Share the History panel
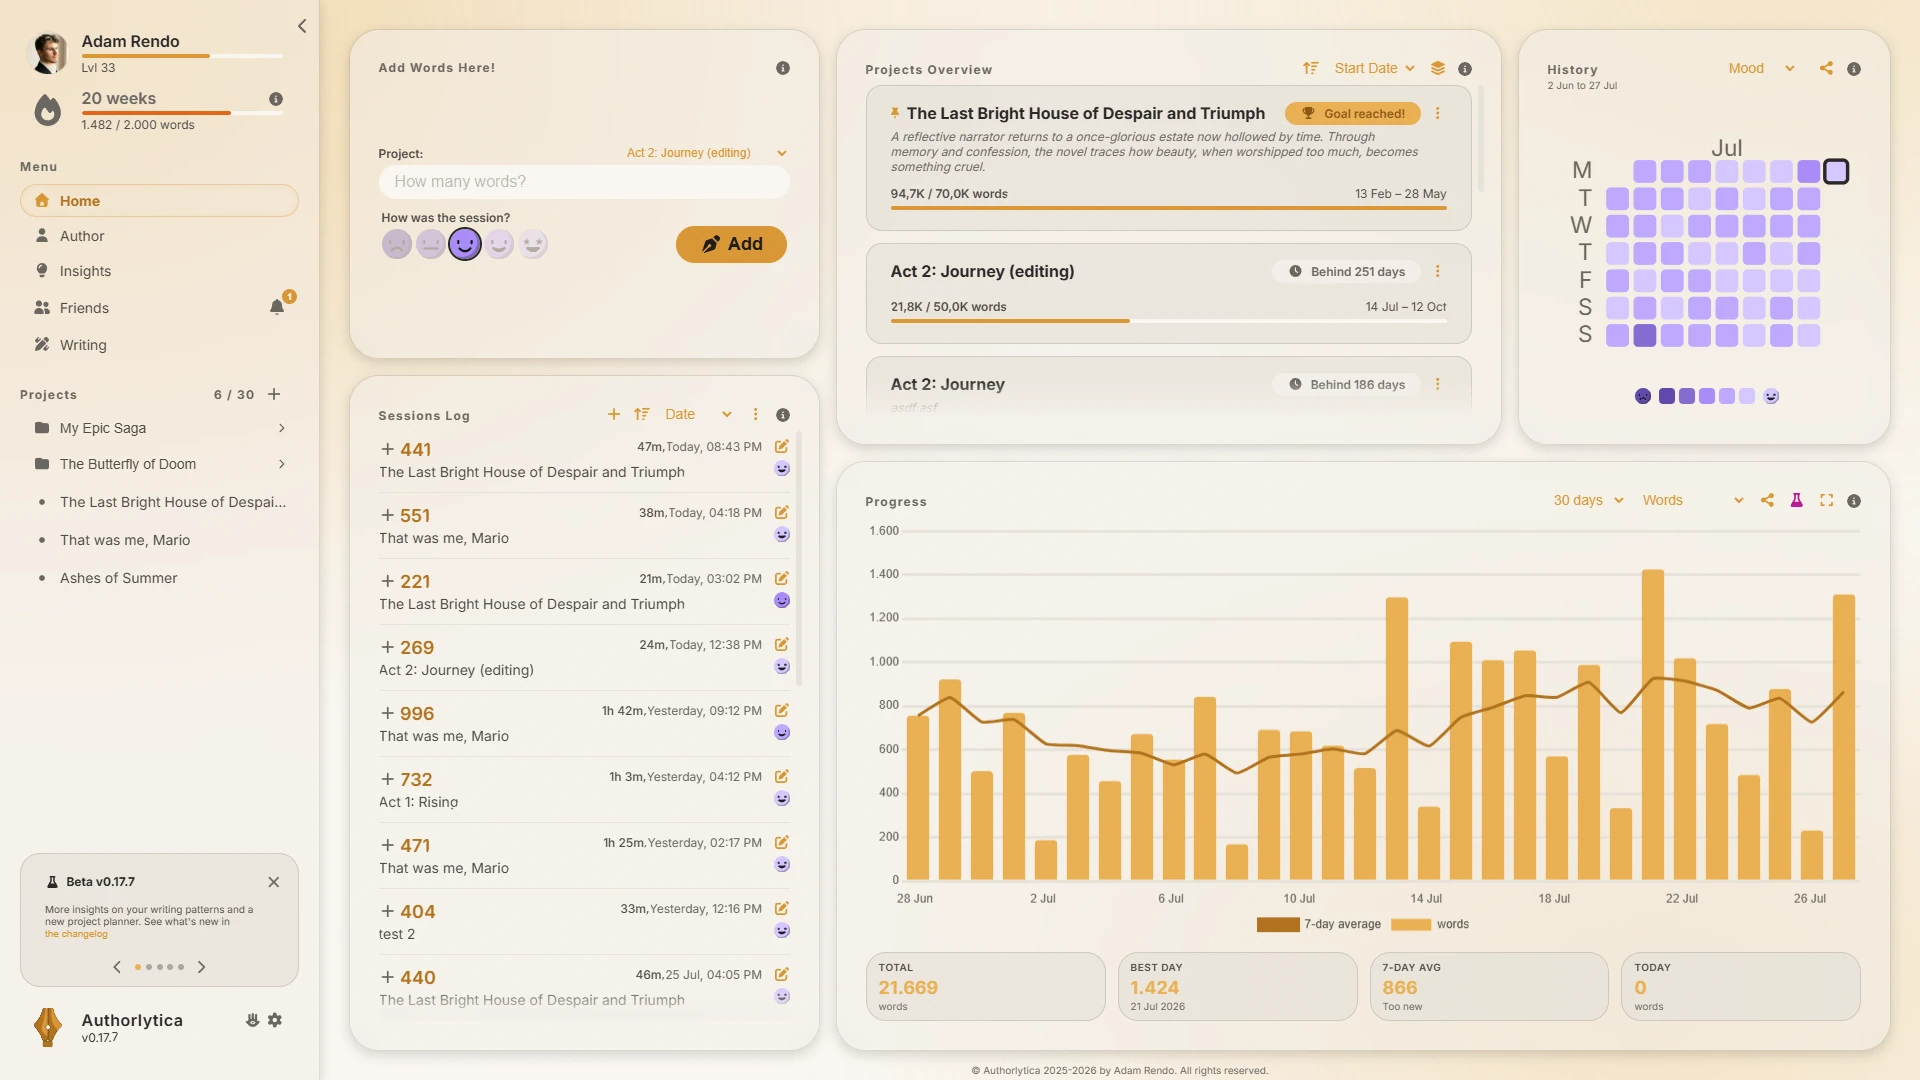Viewport: 1920px width, 1080px height. 1826,68
